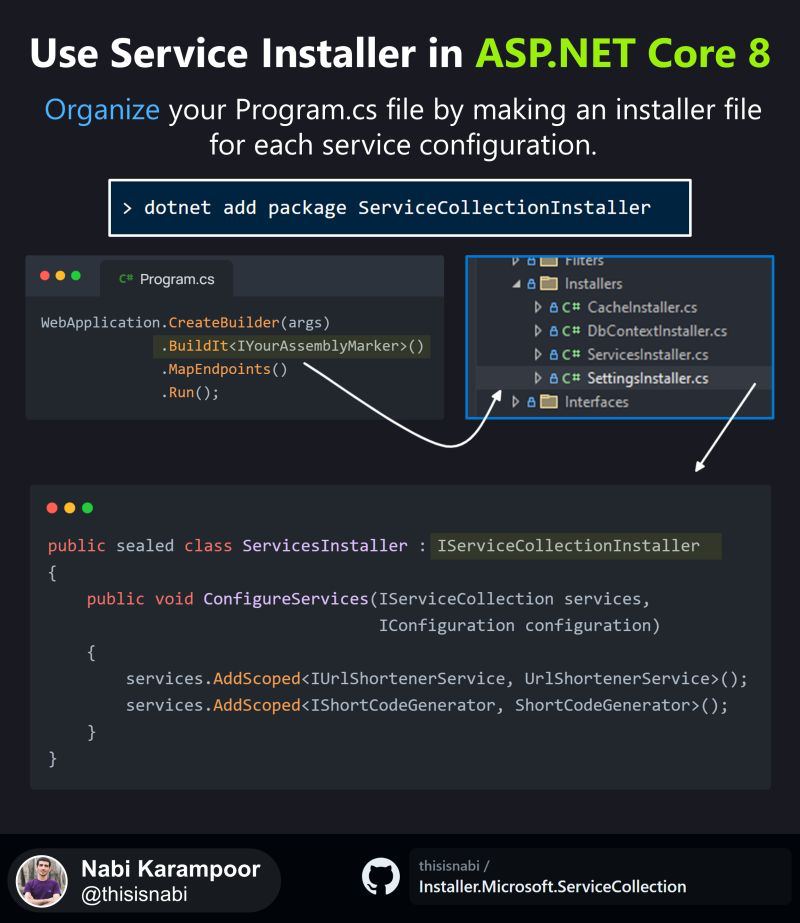Screen dimensions: 800x923
Task: Click 'IConfiguration configuration)' parameter line
Action: click(x=519, y=625)
